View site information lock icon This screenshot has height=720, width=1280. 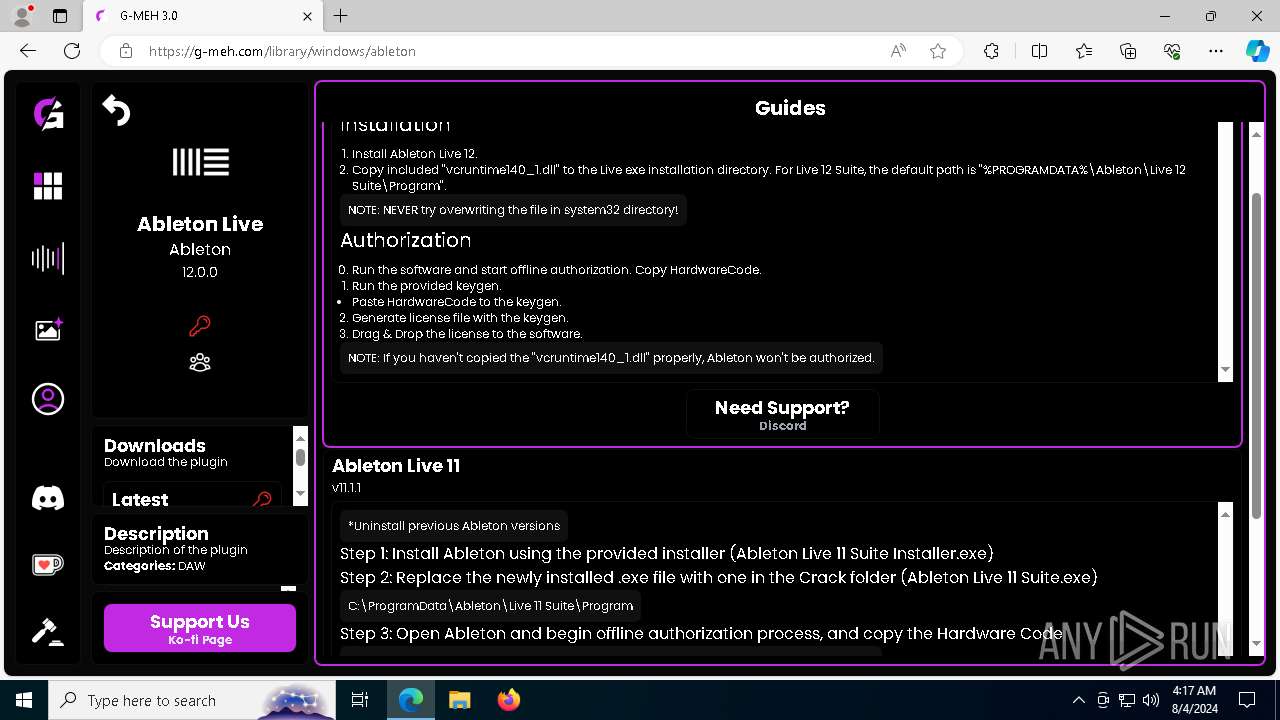click(125, 51)
